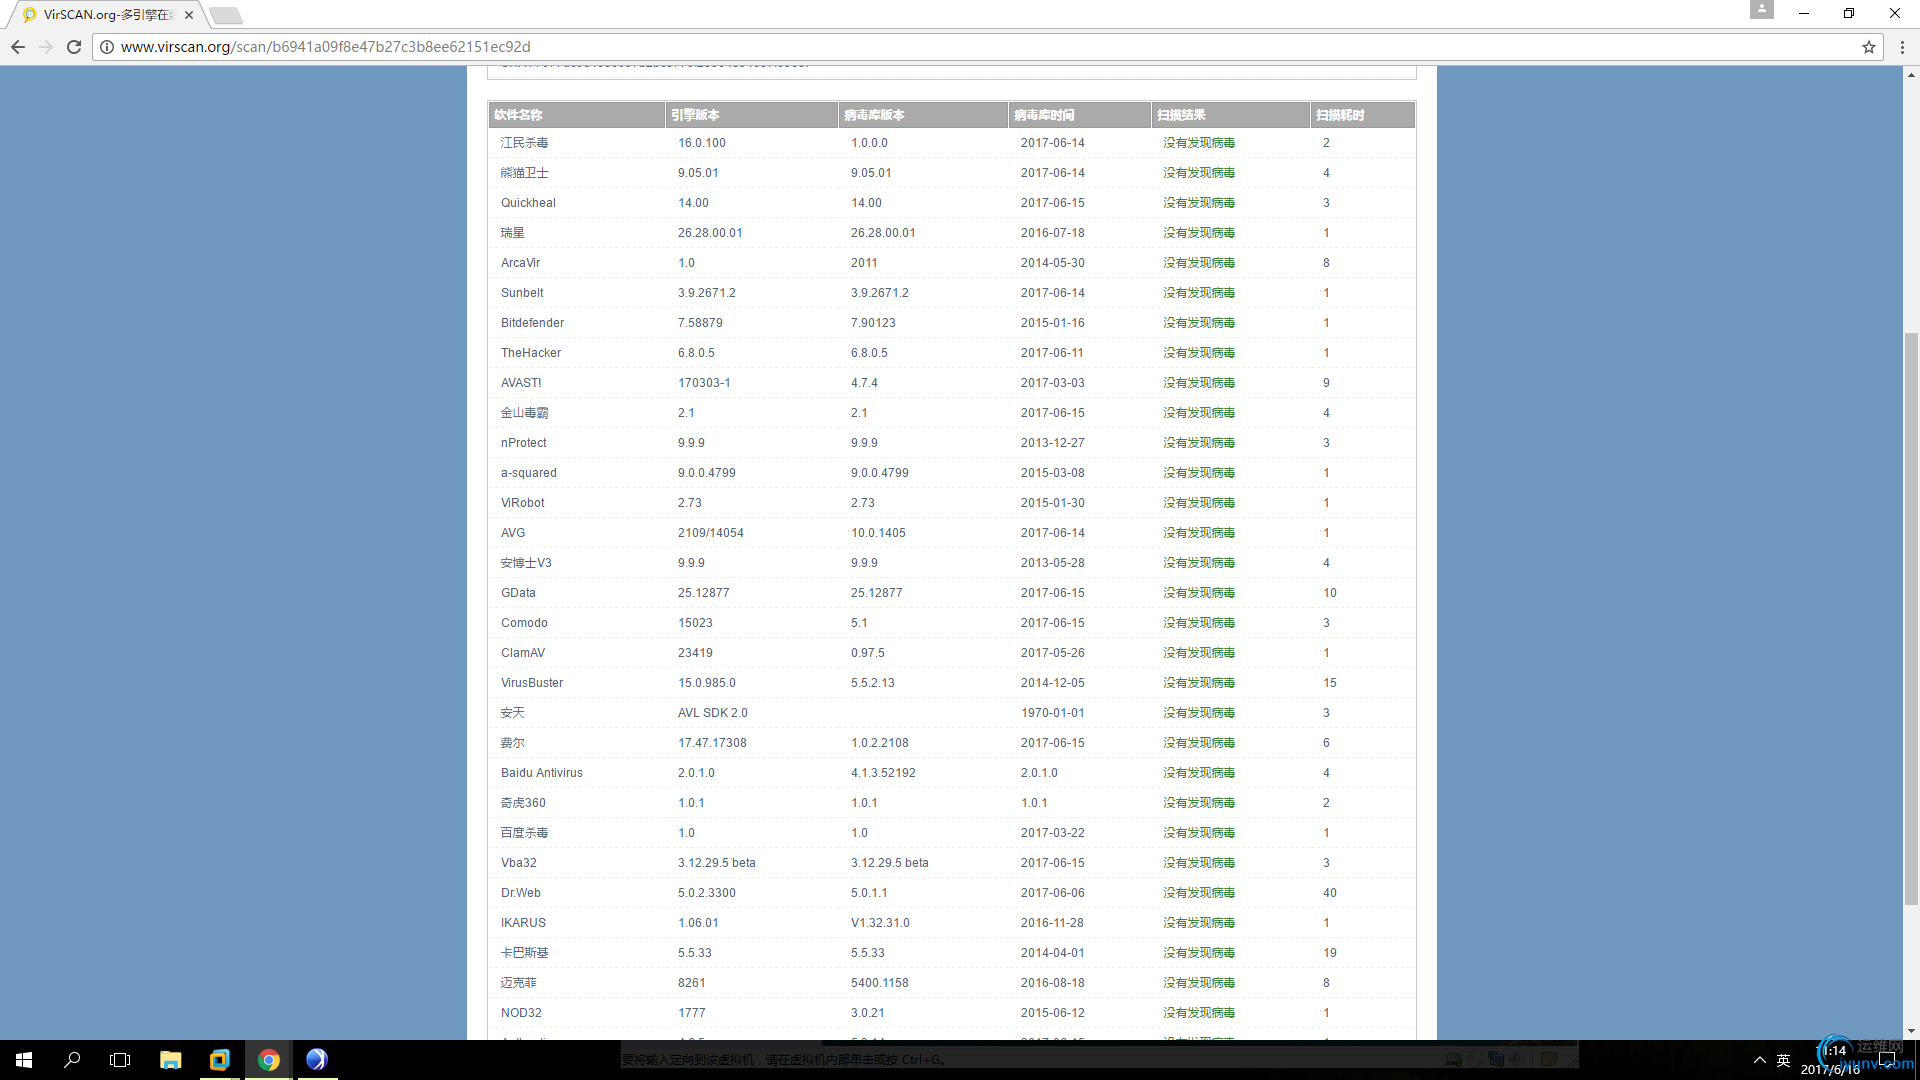The image size is (1920, 1080).
Task: Click the browser forward arrow
Action: pyautogui.click(x=46, y=47)
